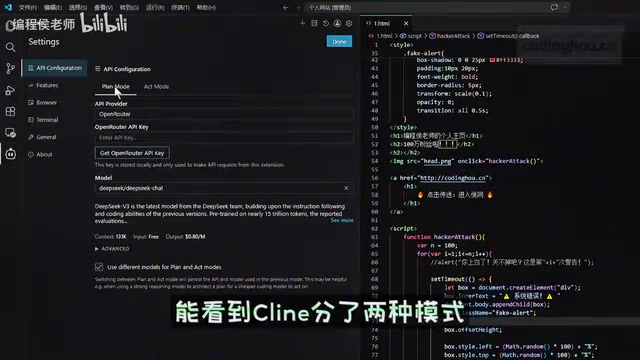Open the About settings section

click(x=40, y=154)
